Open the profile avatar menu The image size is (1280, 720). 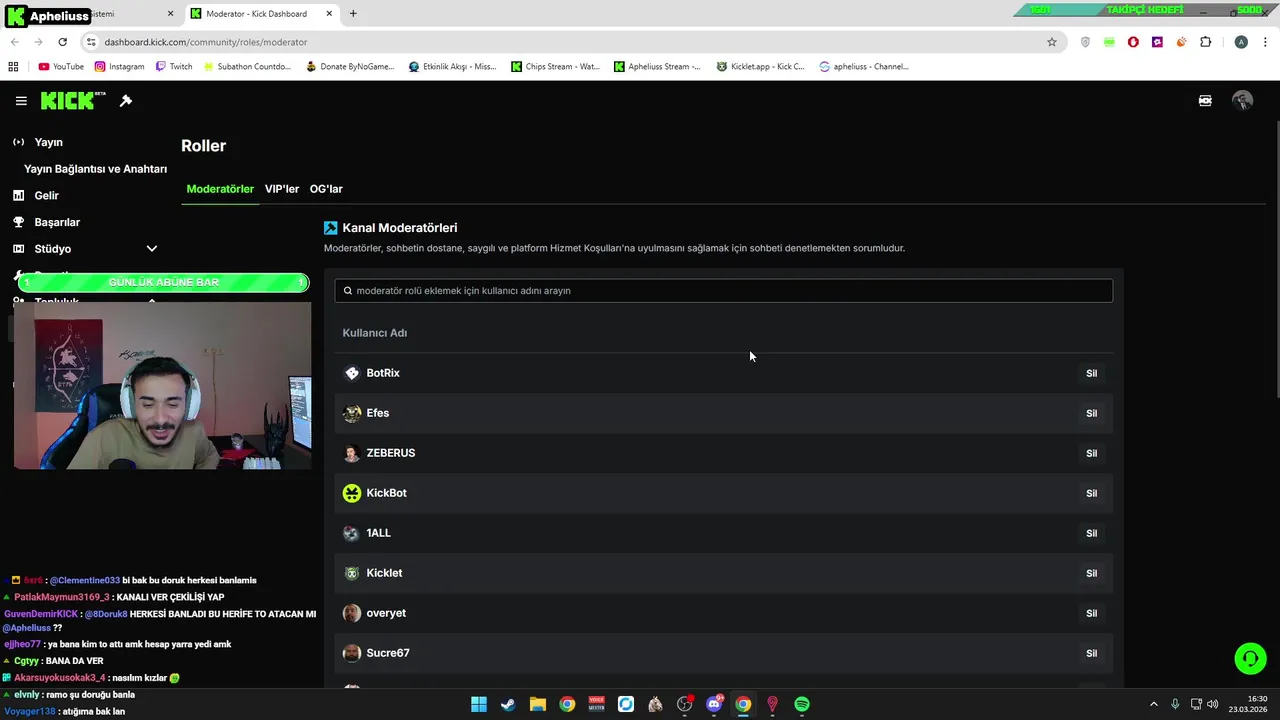pyautogui.click(x=1242, y=101)
